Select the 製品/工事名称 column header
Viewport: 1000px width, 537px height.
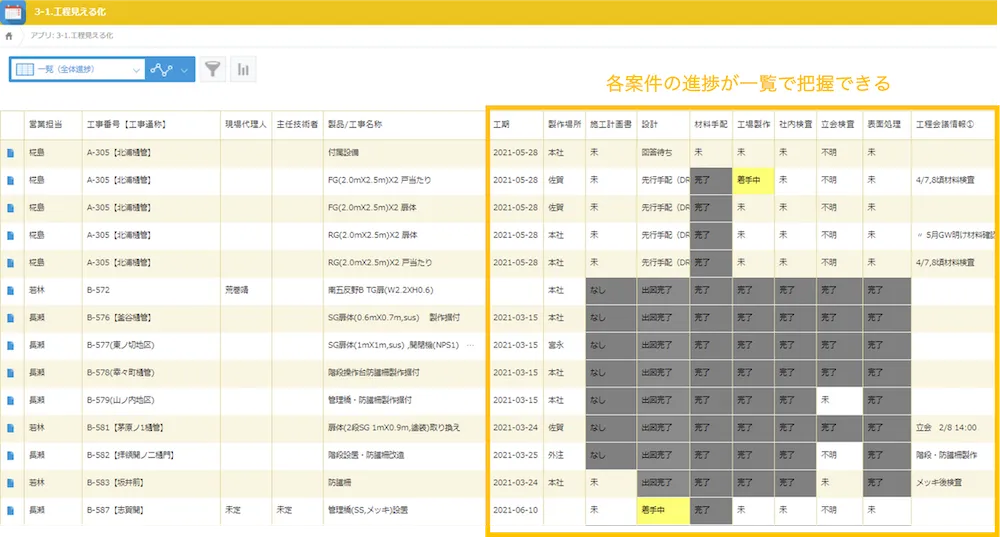[x=354, y=125]
